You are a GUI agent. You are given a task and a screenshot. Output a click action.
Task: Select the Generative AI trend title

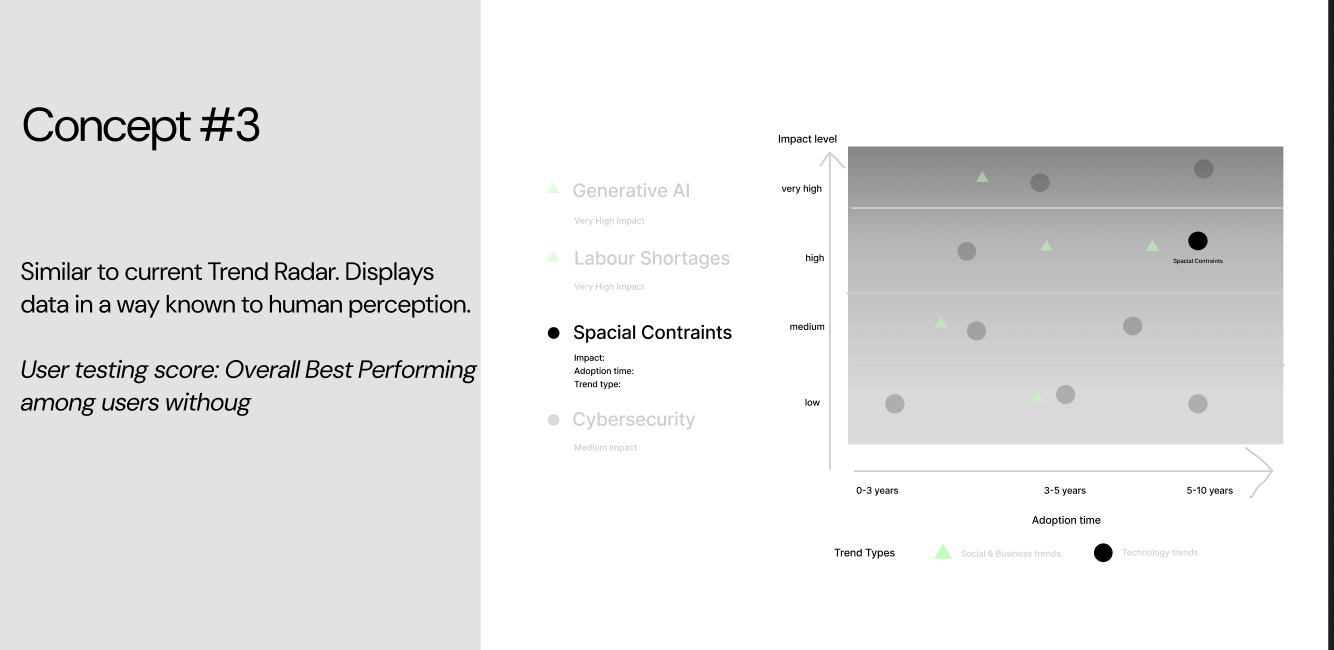tap(631, 190)
